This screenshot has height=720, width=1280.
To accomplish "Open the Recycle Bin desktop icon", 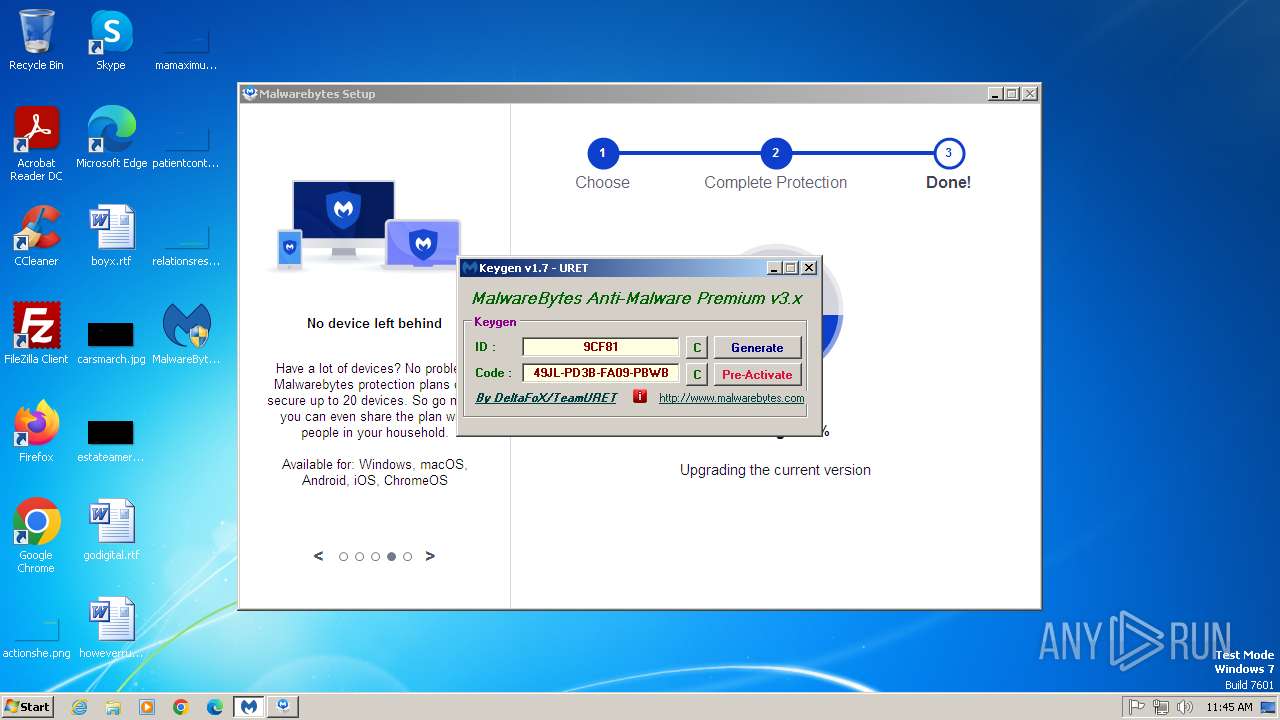I will 36,40.
